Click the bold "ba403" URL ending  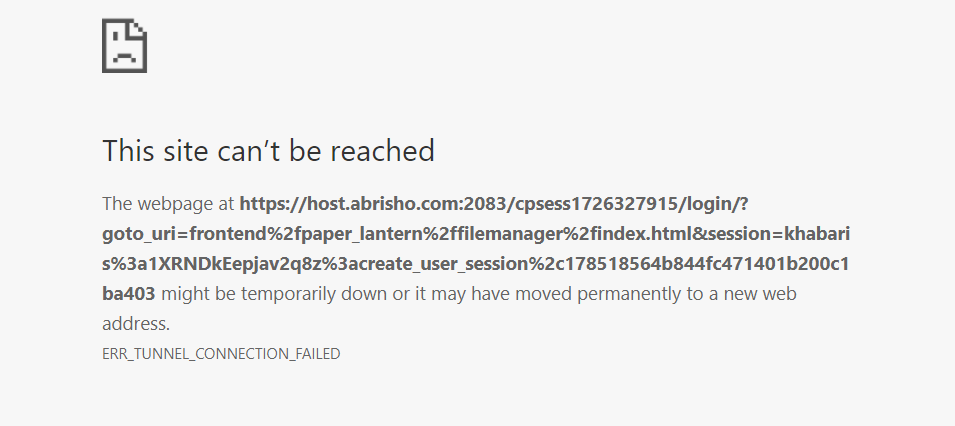coord(129,294)
